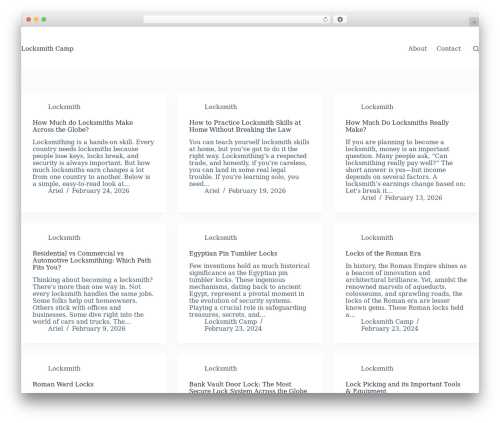Screen dimensions: 500x423
Task: Open 'How Much Do Locksmiths Really Make?' article
Action: pos(397,126)
